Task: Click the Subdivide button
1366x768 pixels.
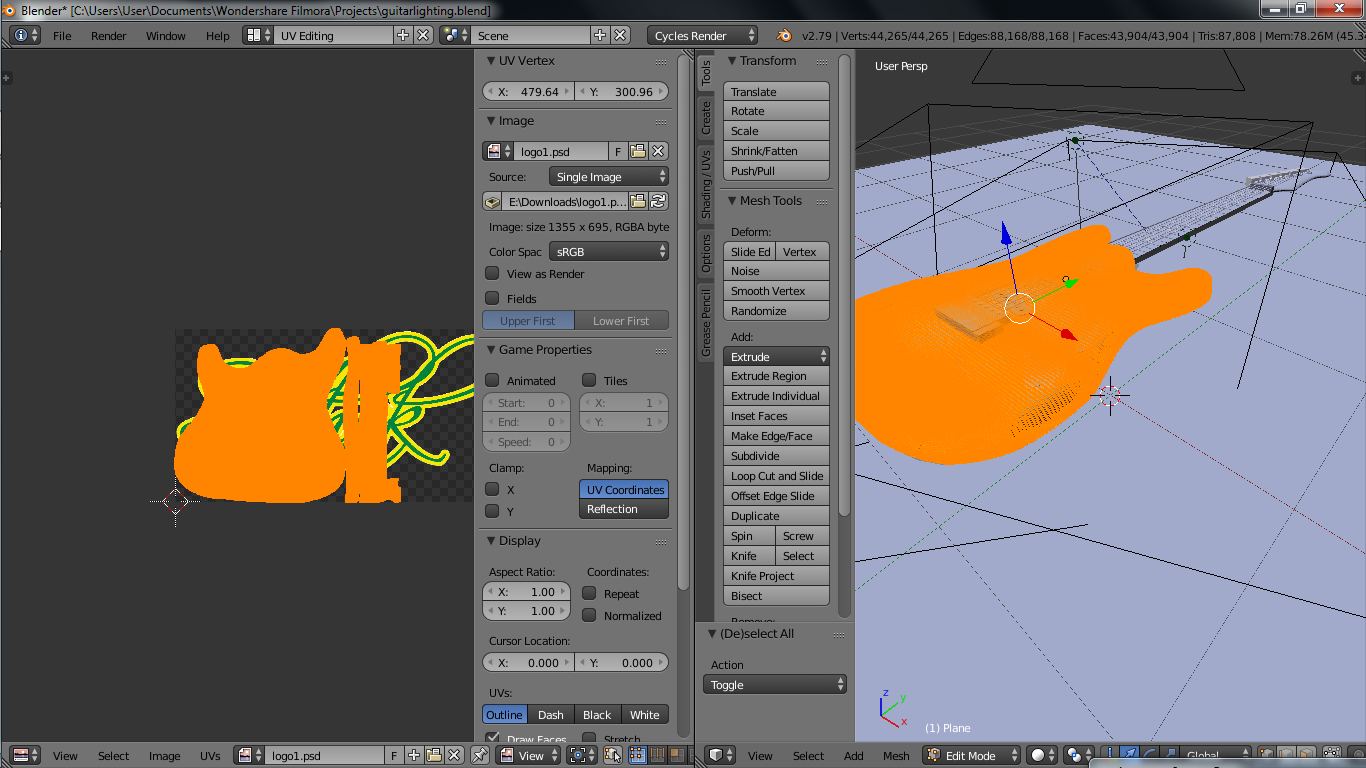Action: click(777, 456)
